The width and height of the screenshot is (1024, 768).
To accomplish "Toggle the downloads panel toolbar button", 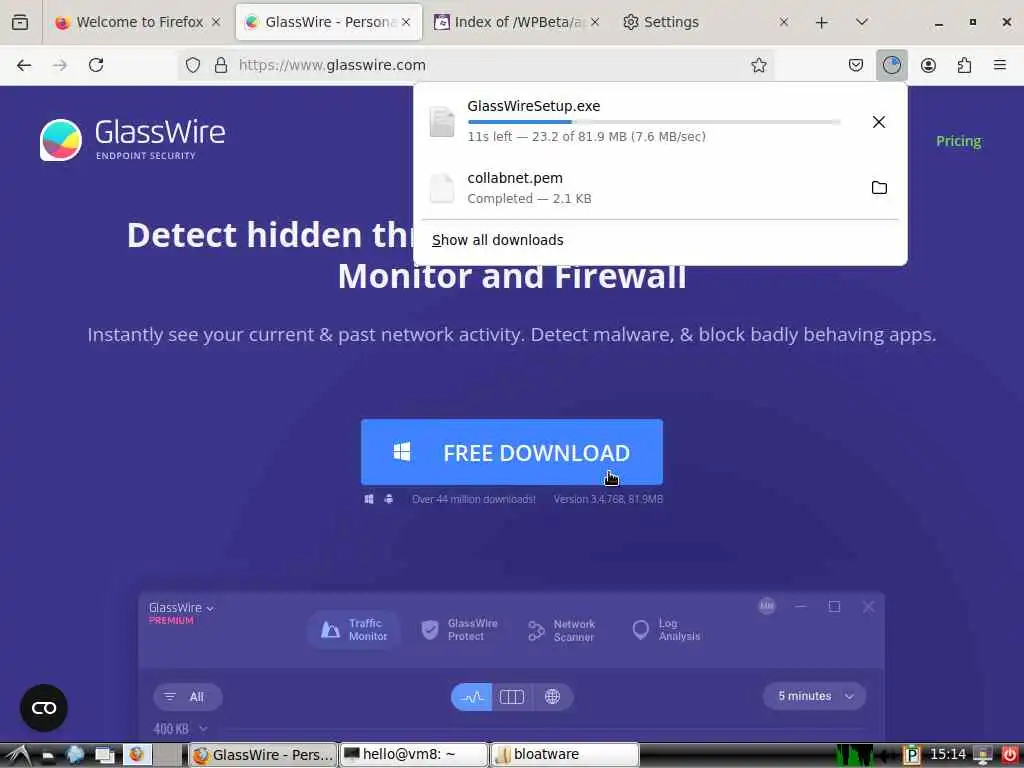I will (x=891, y=65).
